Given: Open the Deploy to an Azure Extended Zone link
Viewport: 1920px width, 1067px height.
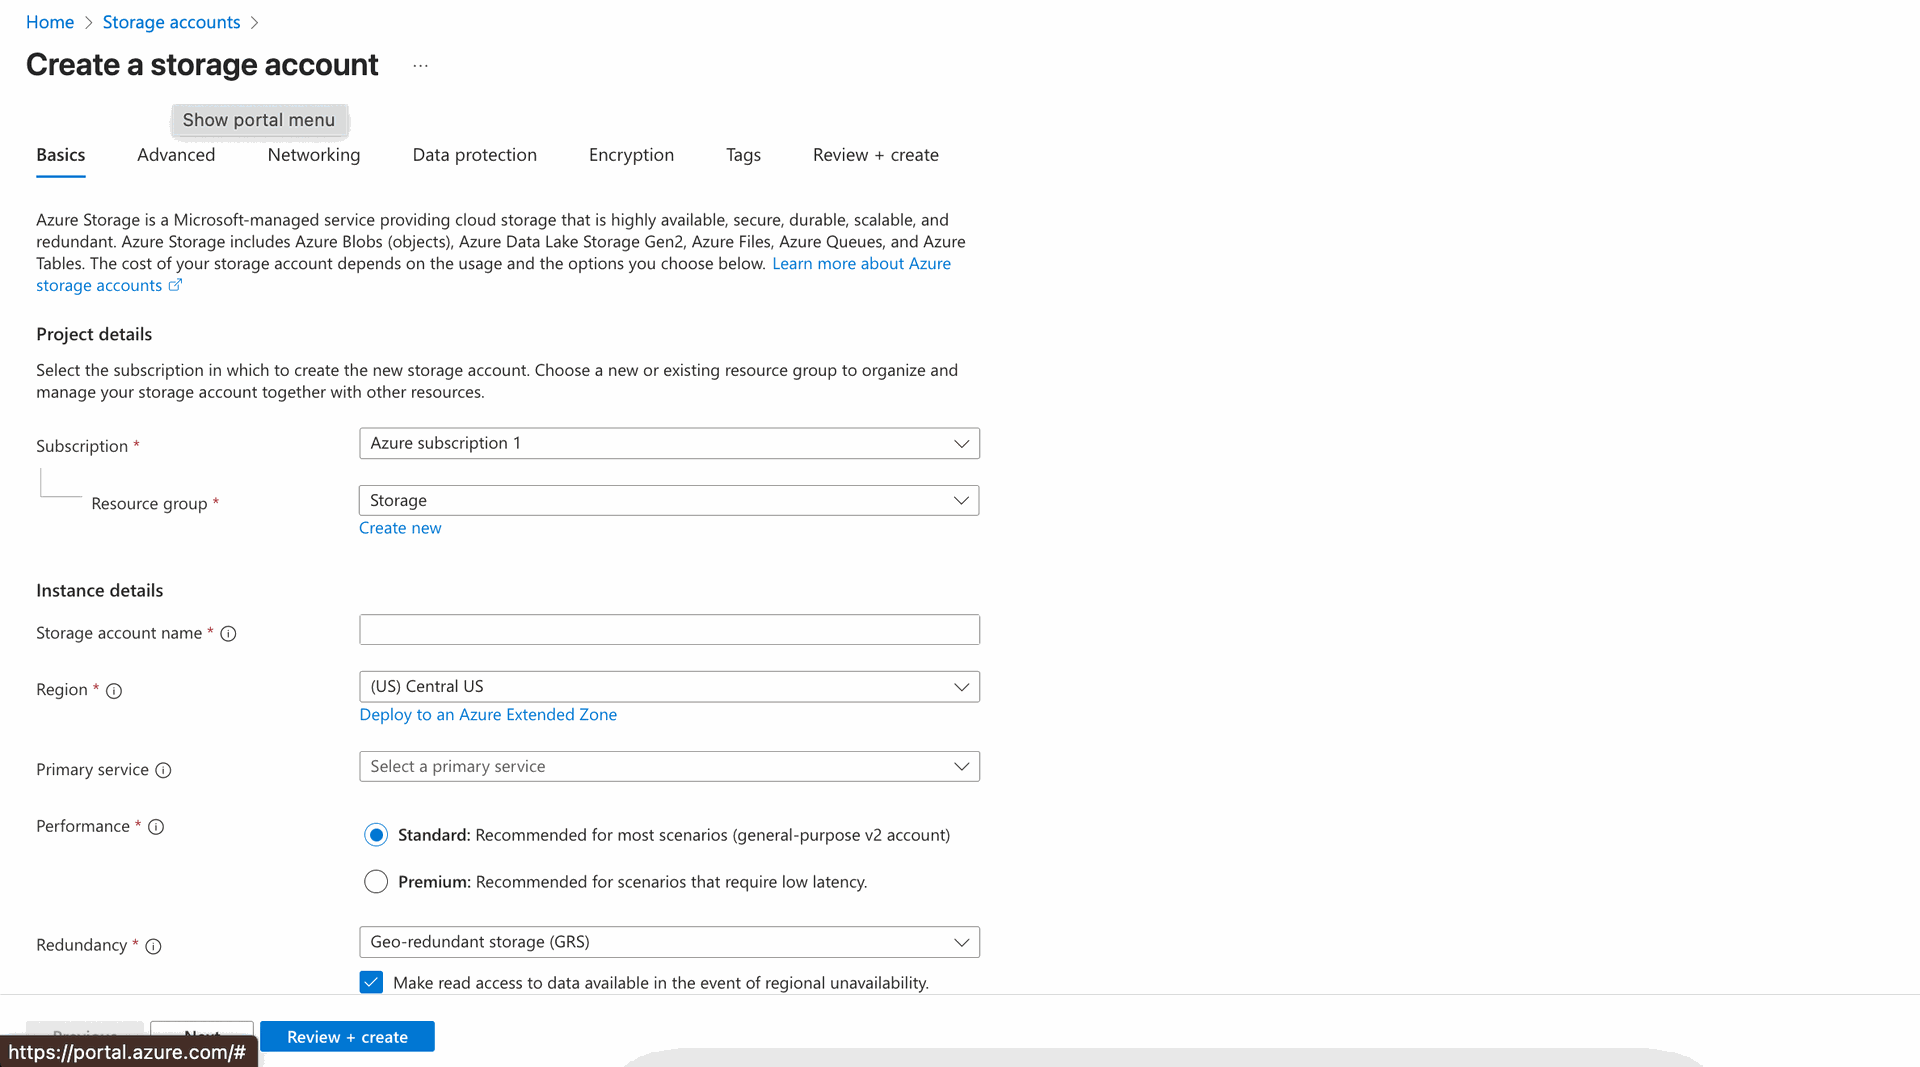Looking at the screenshot, I should point(488,715).
